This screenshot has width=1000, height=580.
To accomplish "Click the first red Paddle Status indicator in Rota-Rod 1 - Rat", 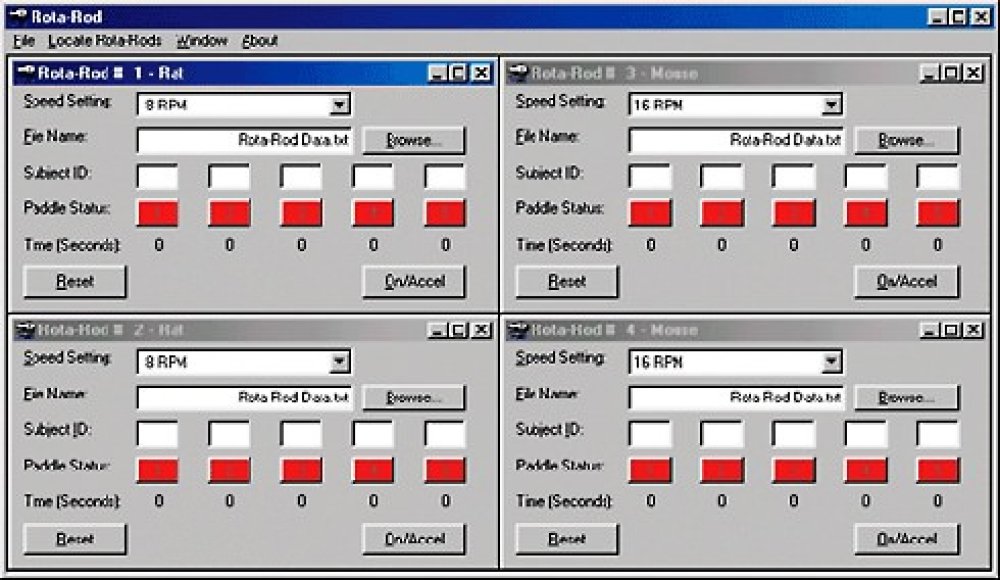I will tap(158, 212).
